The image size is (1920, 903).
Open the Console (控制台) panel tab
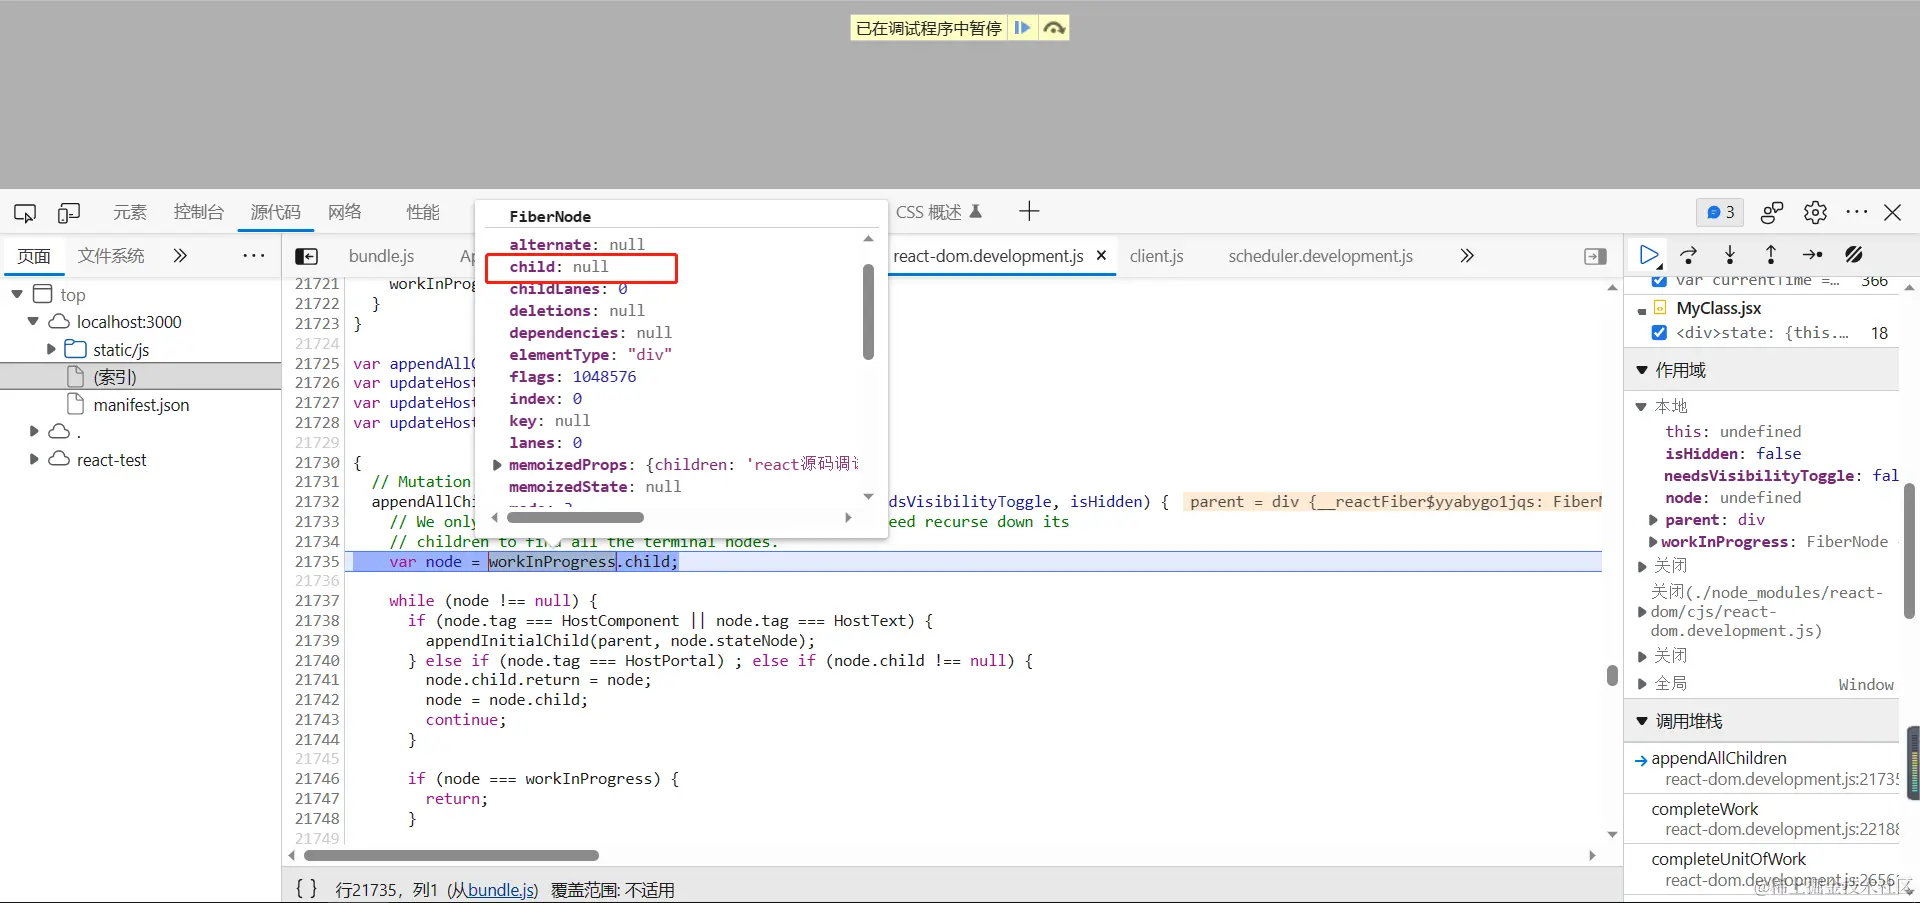tap(199, 212)
